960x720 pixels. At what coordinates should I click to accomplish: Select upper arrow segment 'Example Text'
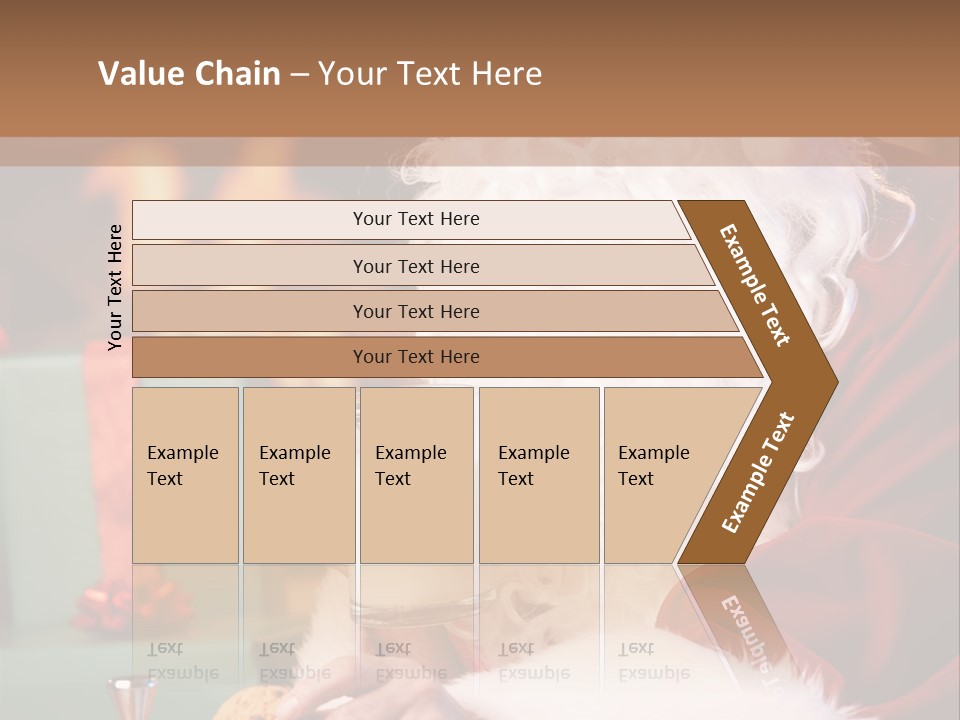coord(754,285)
